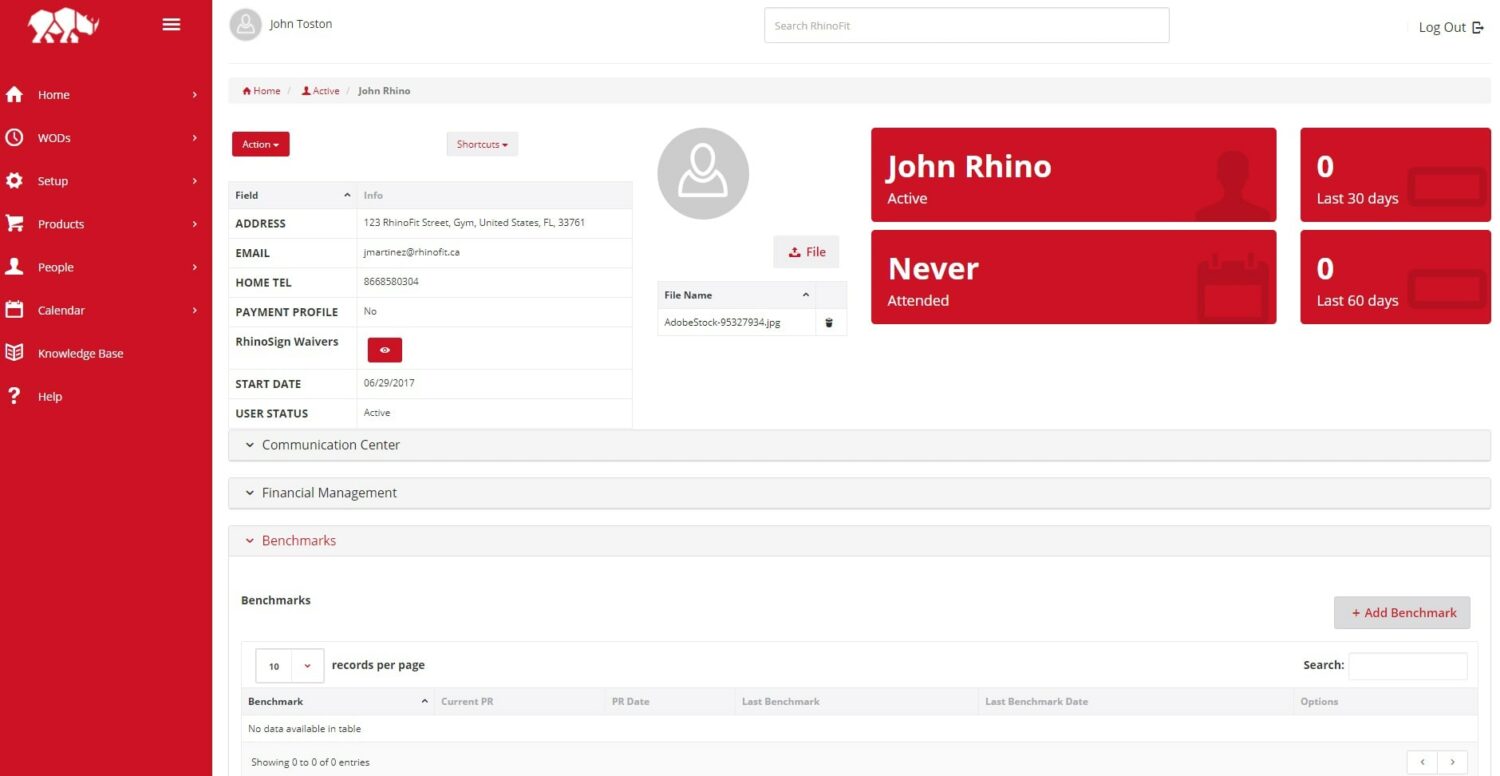
Task: Click the Help question mark icon
Action: (16, 396)
